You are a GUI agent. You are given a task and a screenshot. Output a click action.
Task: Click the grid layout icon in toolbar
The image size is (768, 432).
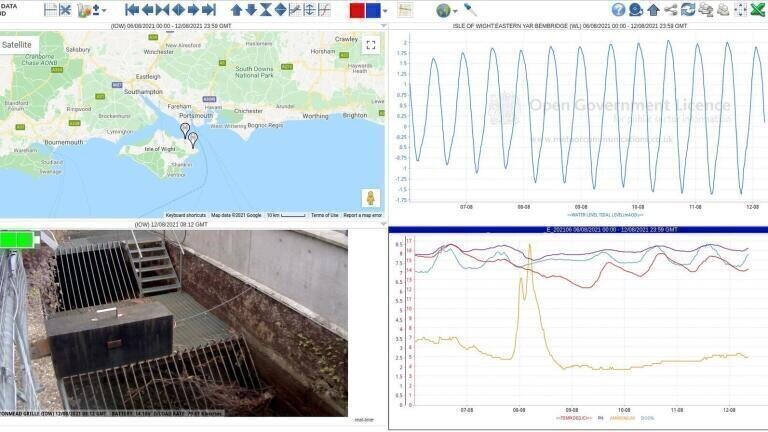(x=50, y=10)
